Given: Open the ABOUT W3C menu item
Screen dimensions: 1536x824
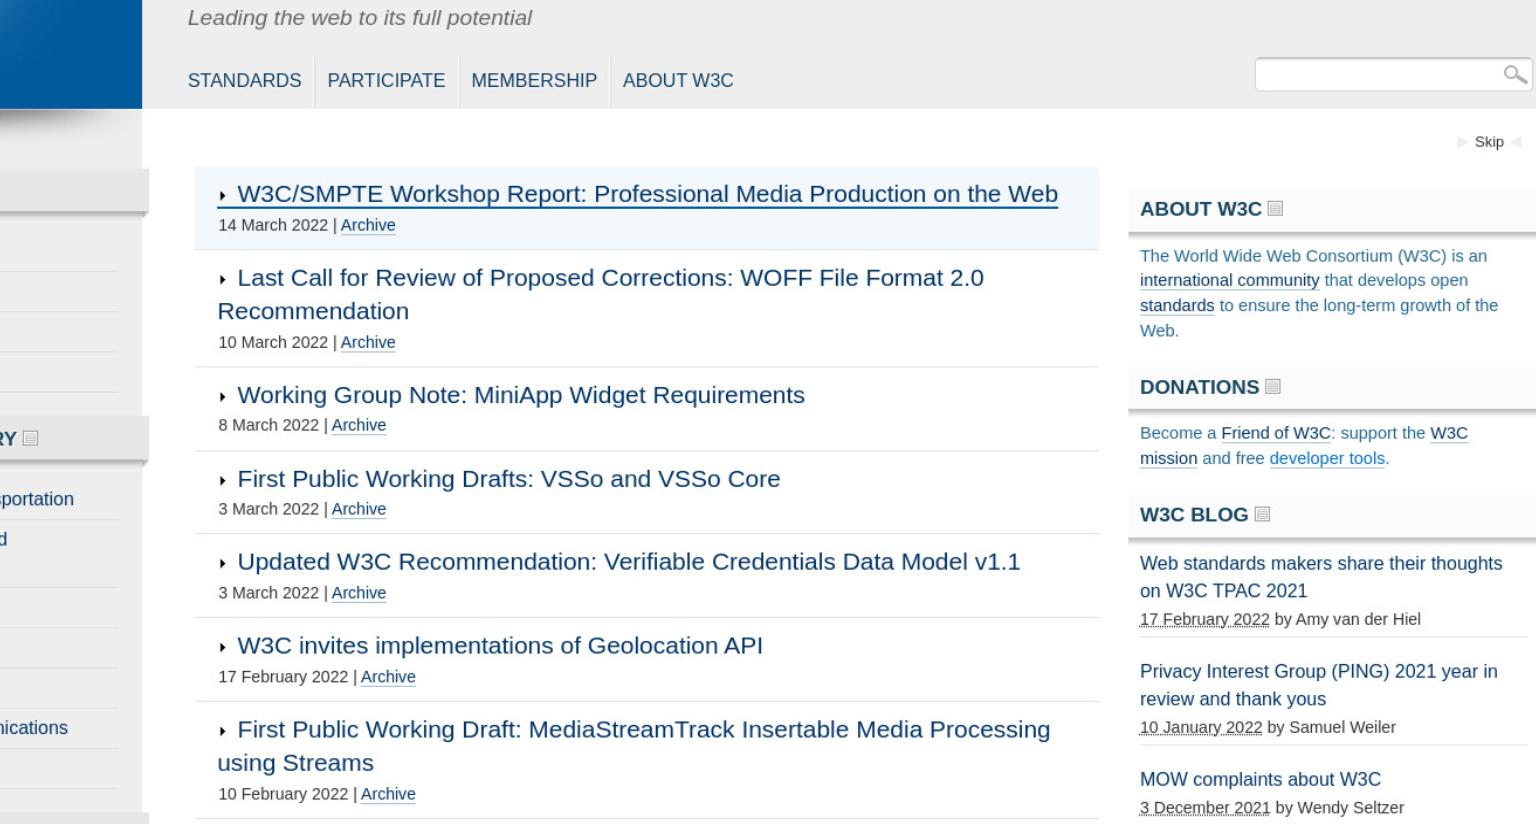Looking at the screenshot, I should (678, 81).
